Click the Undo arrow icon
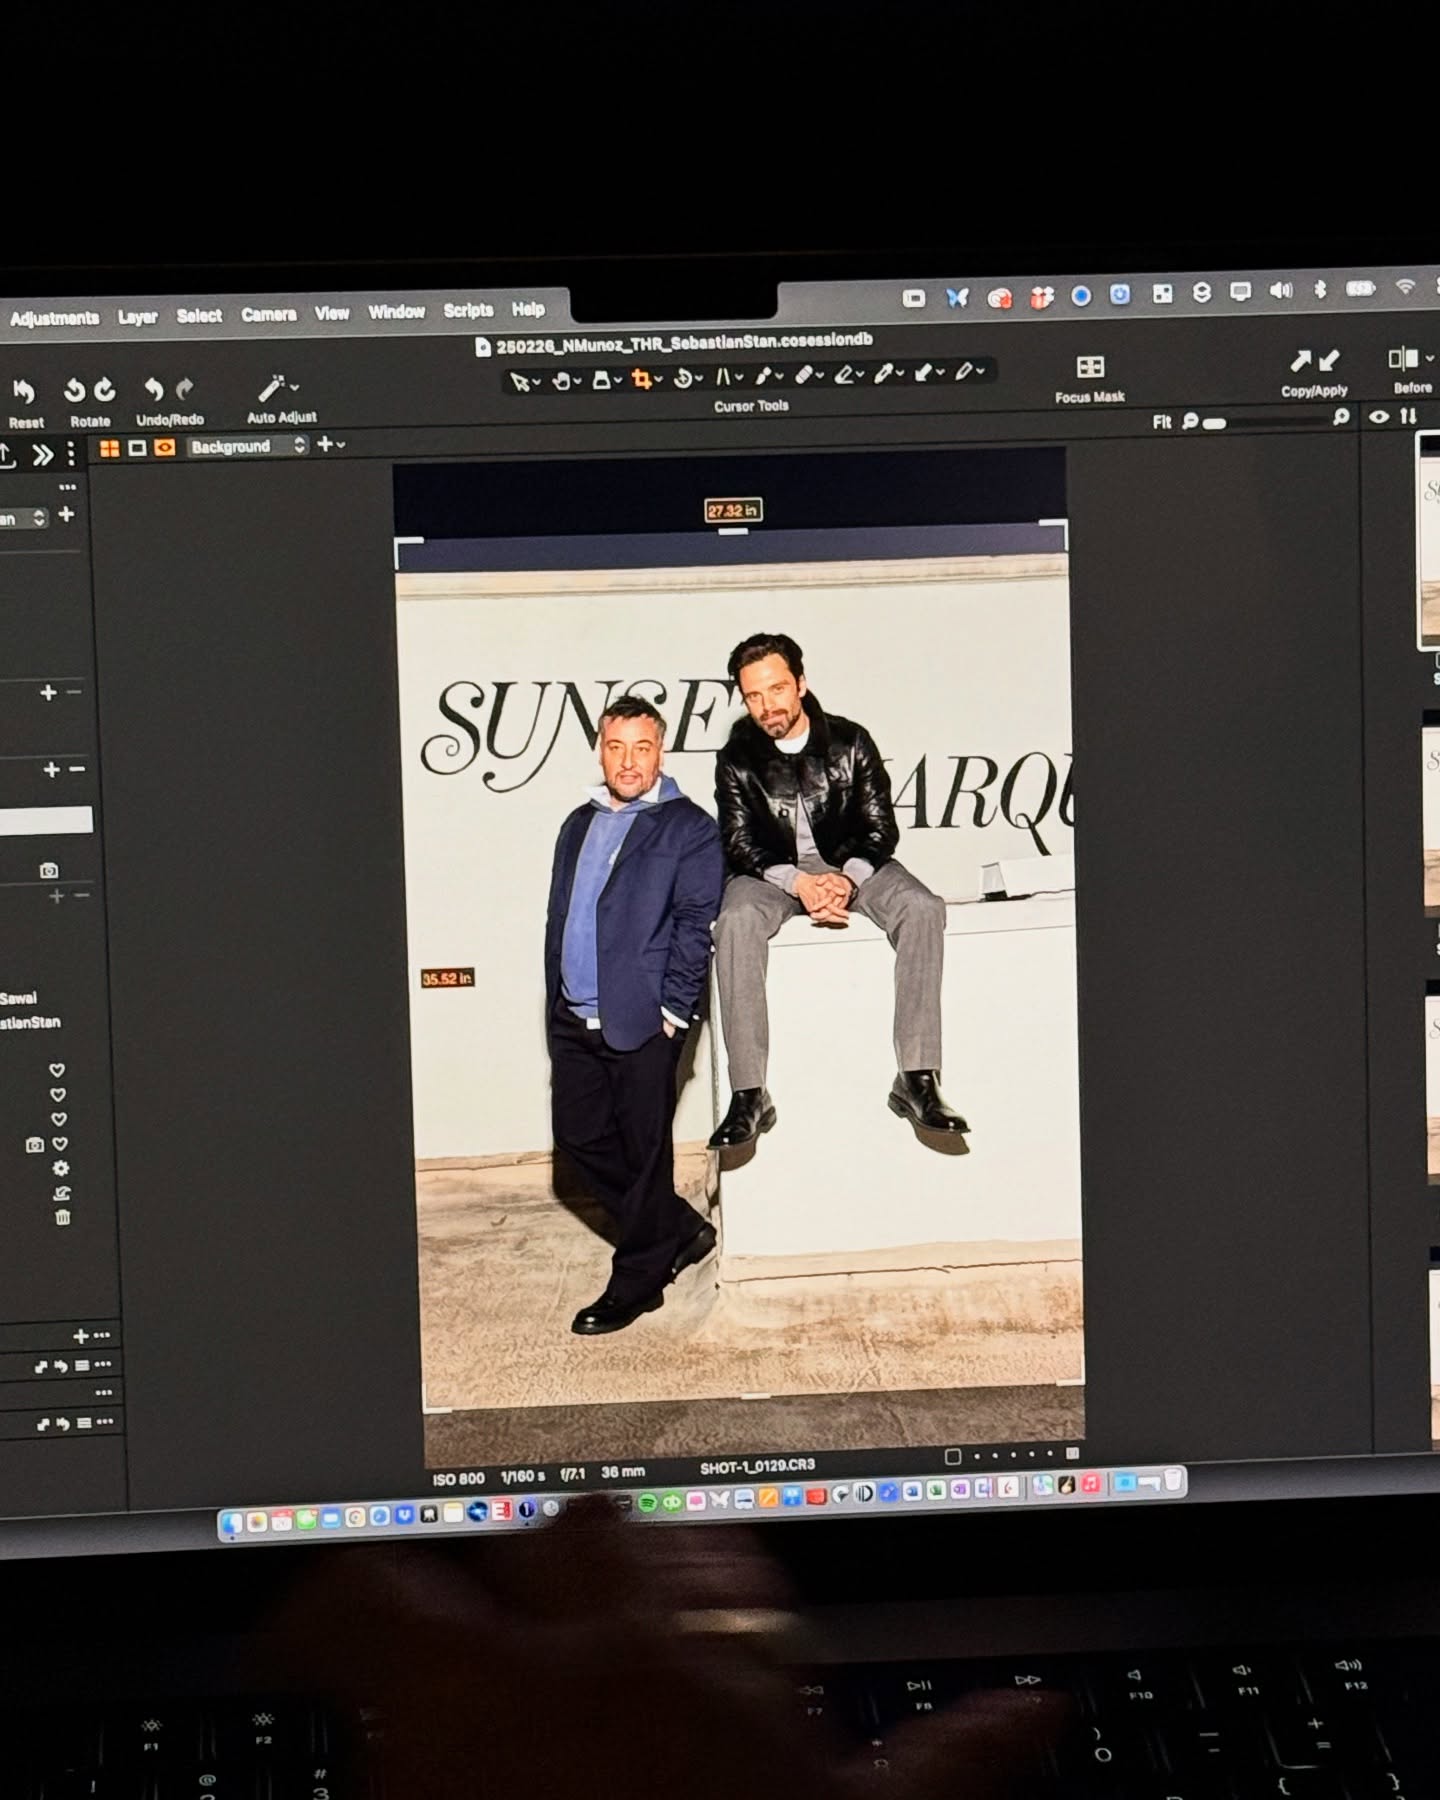 tap(153, 389)
